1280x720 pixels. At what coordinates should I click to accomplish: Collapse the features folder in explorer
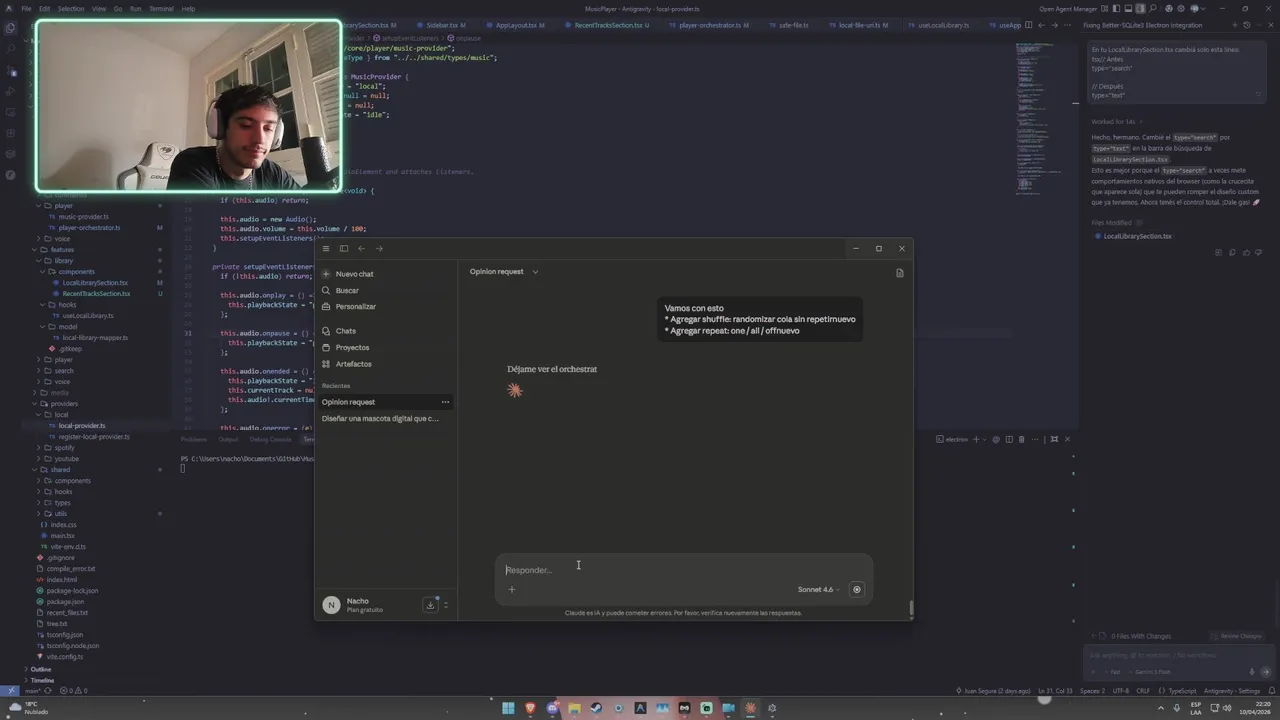tap(62, 249)
